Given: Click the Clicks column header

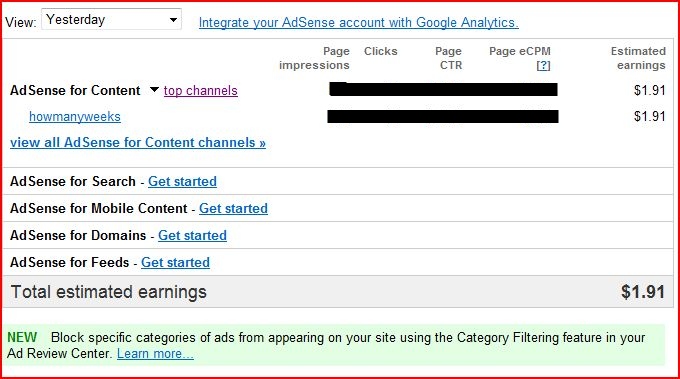Looking at the screenshot, I should 380,51.
